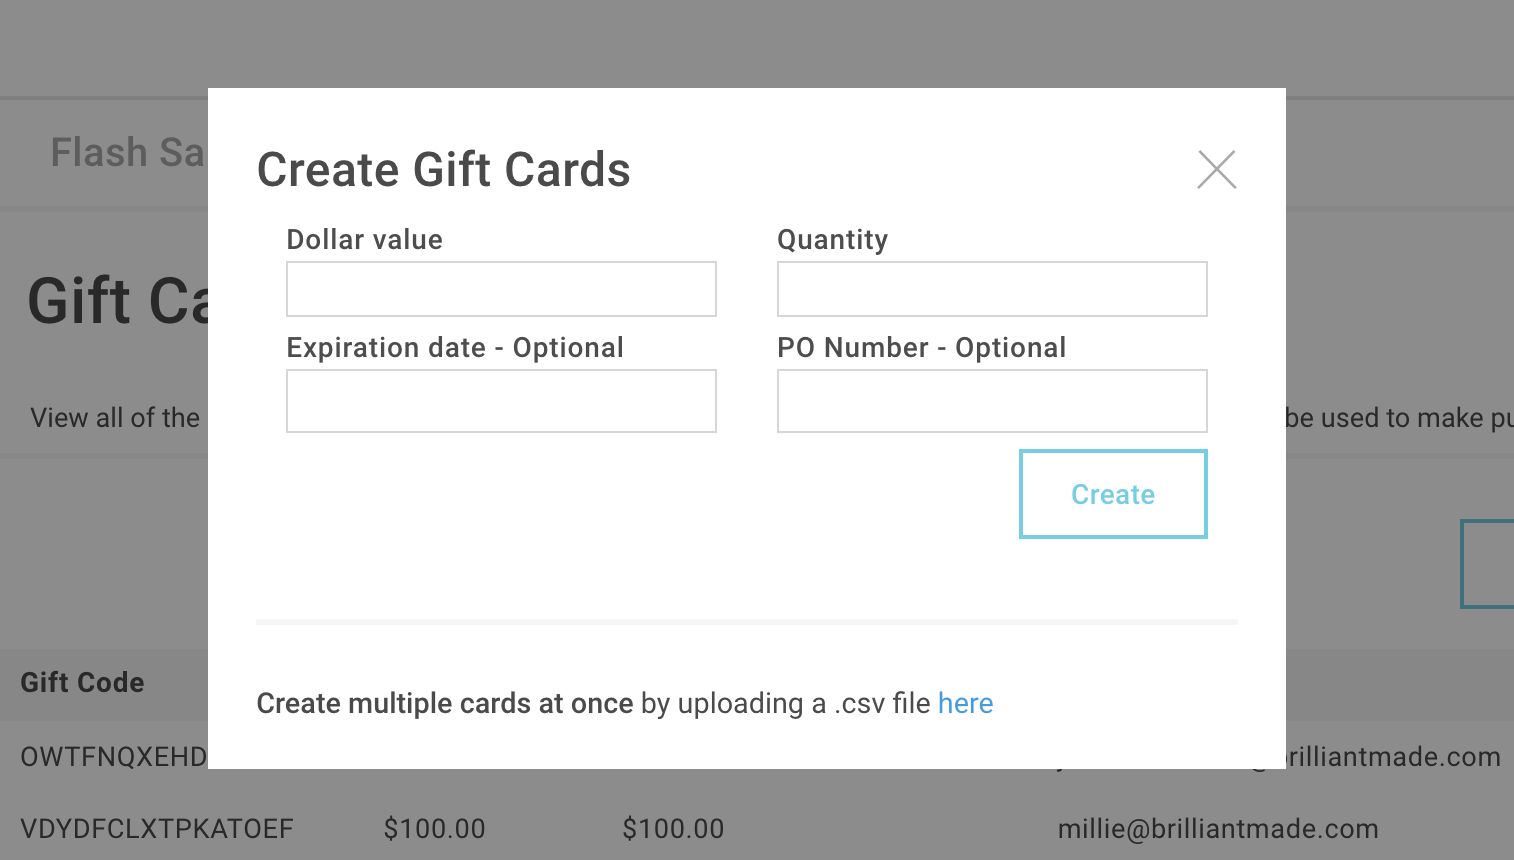Open the csv upload 'here' link
Screen dimensions: 1514x860
[965, 703]
